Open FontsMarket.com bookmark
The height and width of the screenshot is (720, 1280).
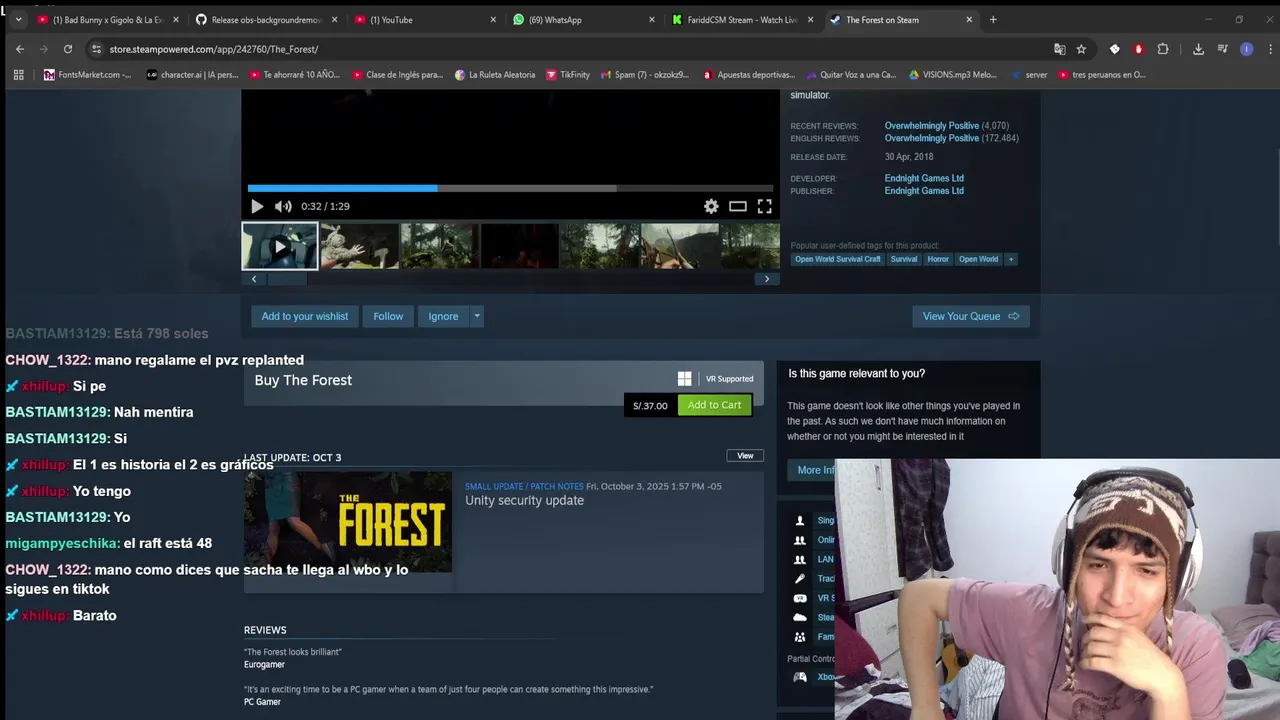(x=87, y=75)
